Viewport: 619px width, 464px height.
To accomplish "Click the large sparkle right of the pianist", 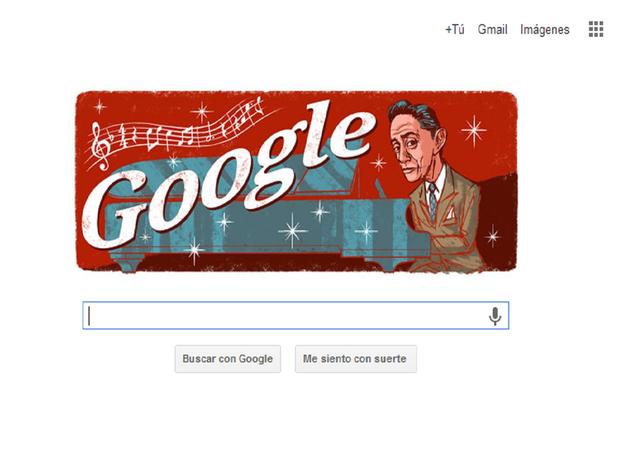I will (474, 130).
